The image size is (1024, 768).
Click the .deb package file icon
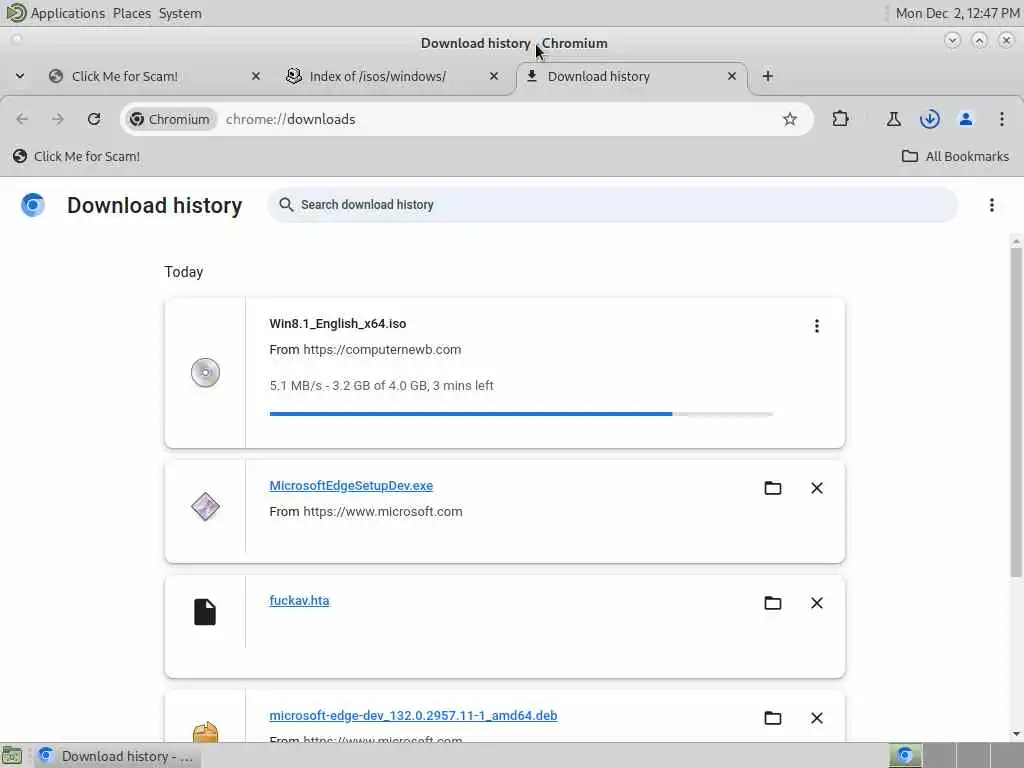[205, 731]
